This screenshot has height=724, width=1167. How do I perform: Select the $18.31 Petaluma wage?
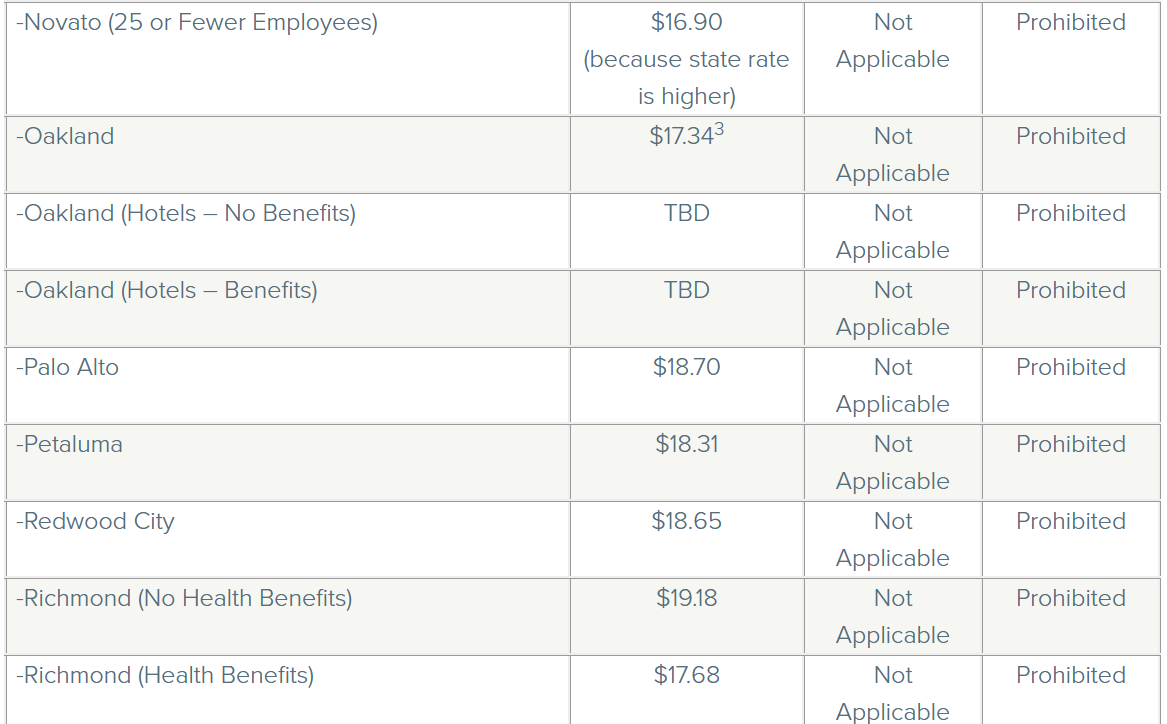[x=686, y=445]
